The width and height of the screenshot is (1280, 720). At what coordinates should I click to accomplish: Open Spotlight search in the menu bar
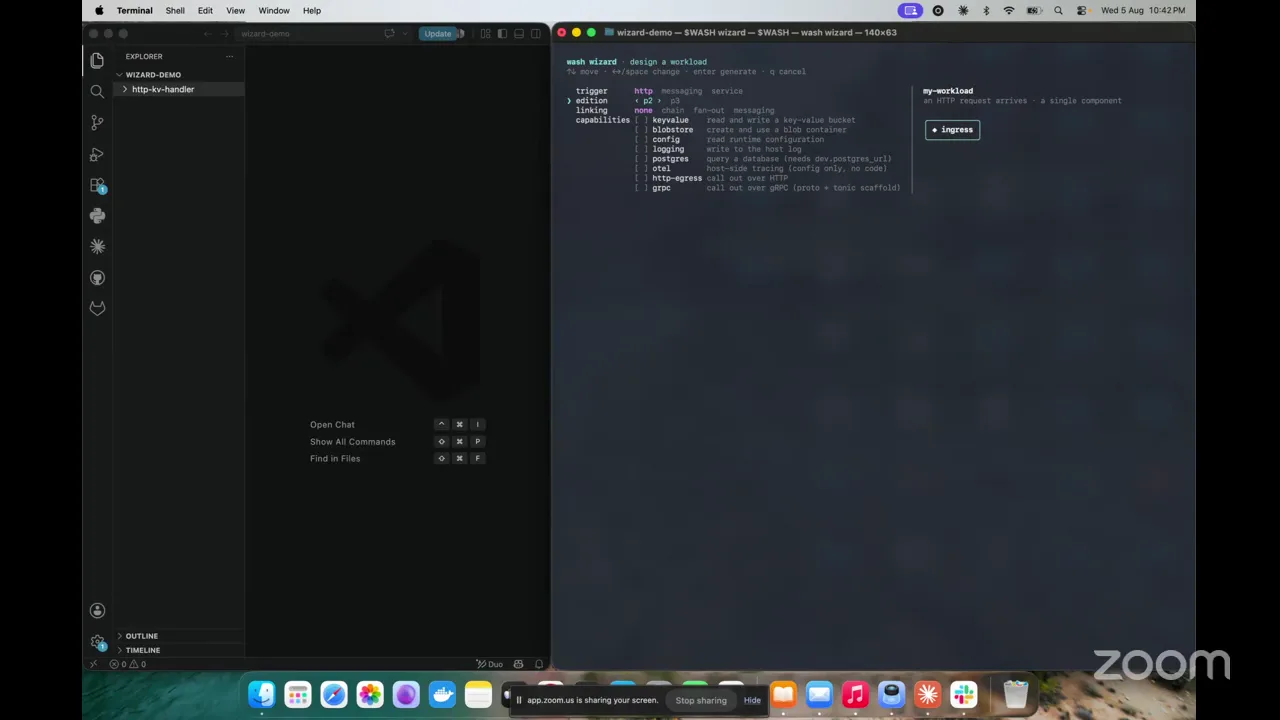(1058, 11)
